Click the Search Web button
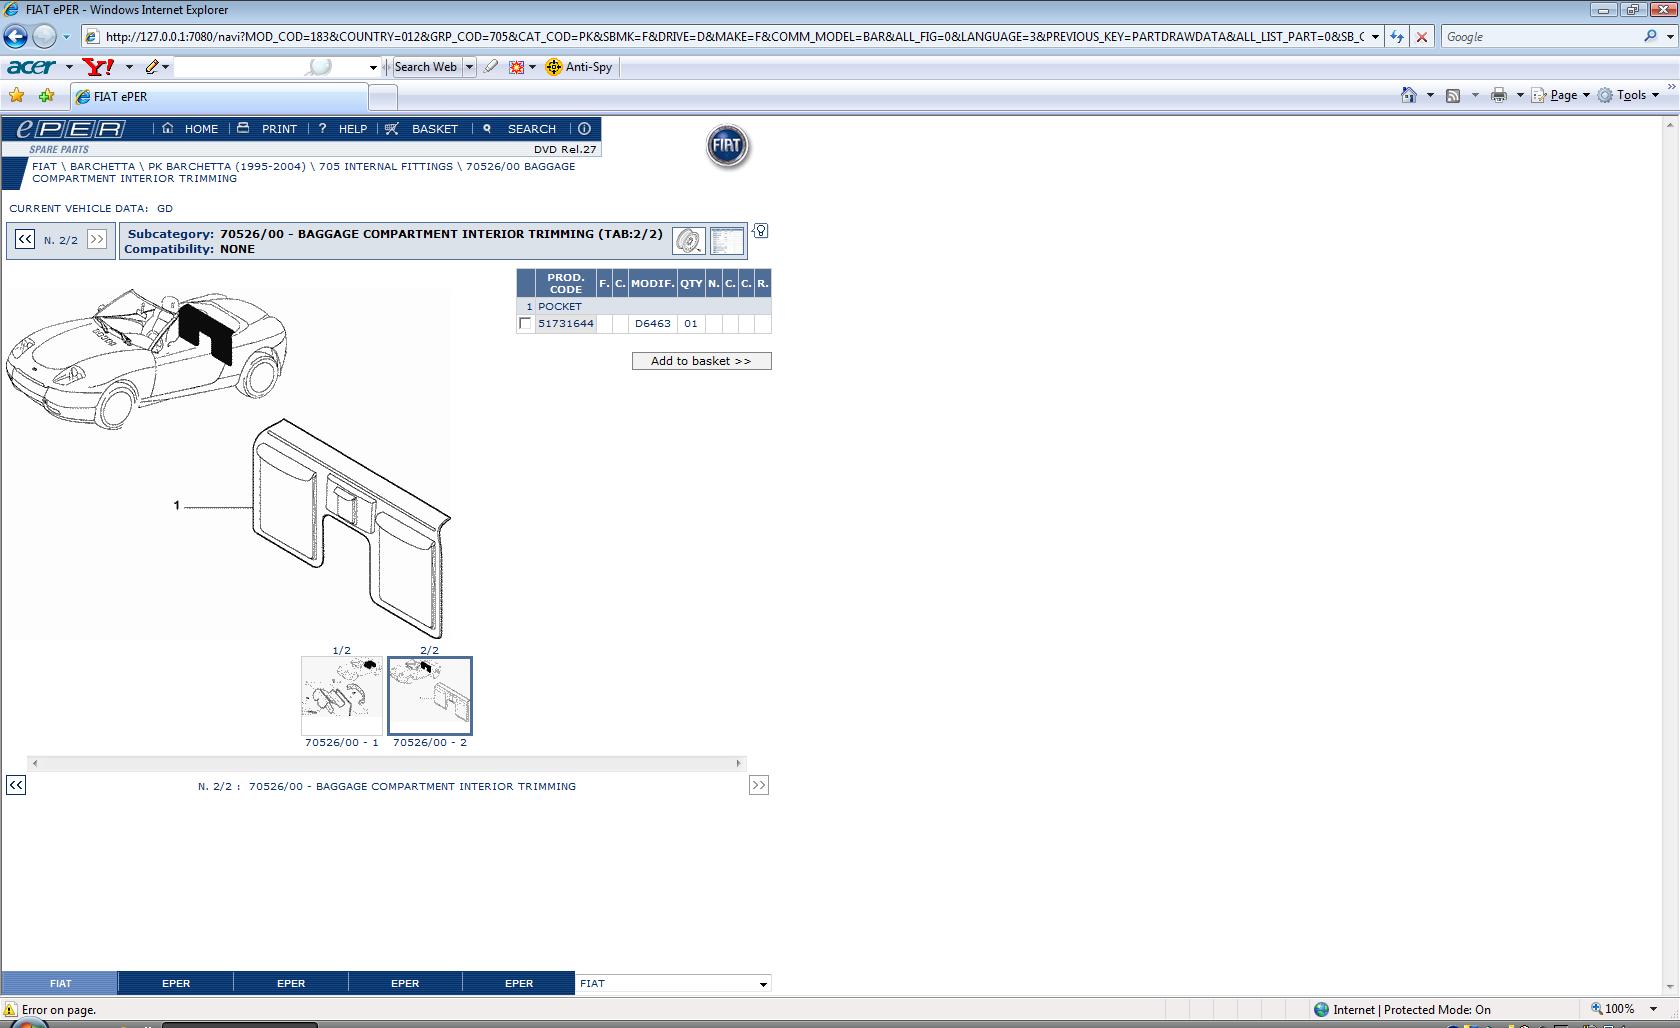This screenshot has height=1028, width=1680. [425, 67]
